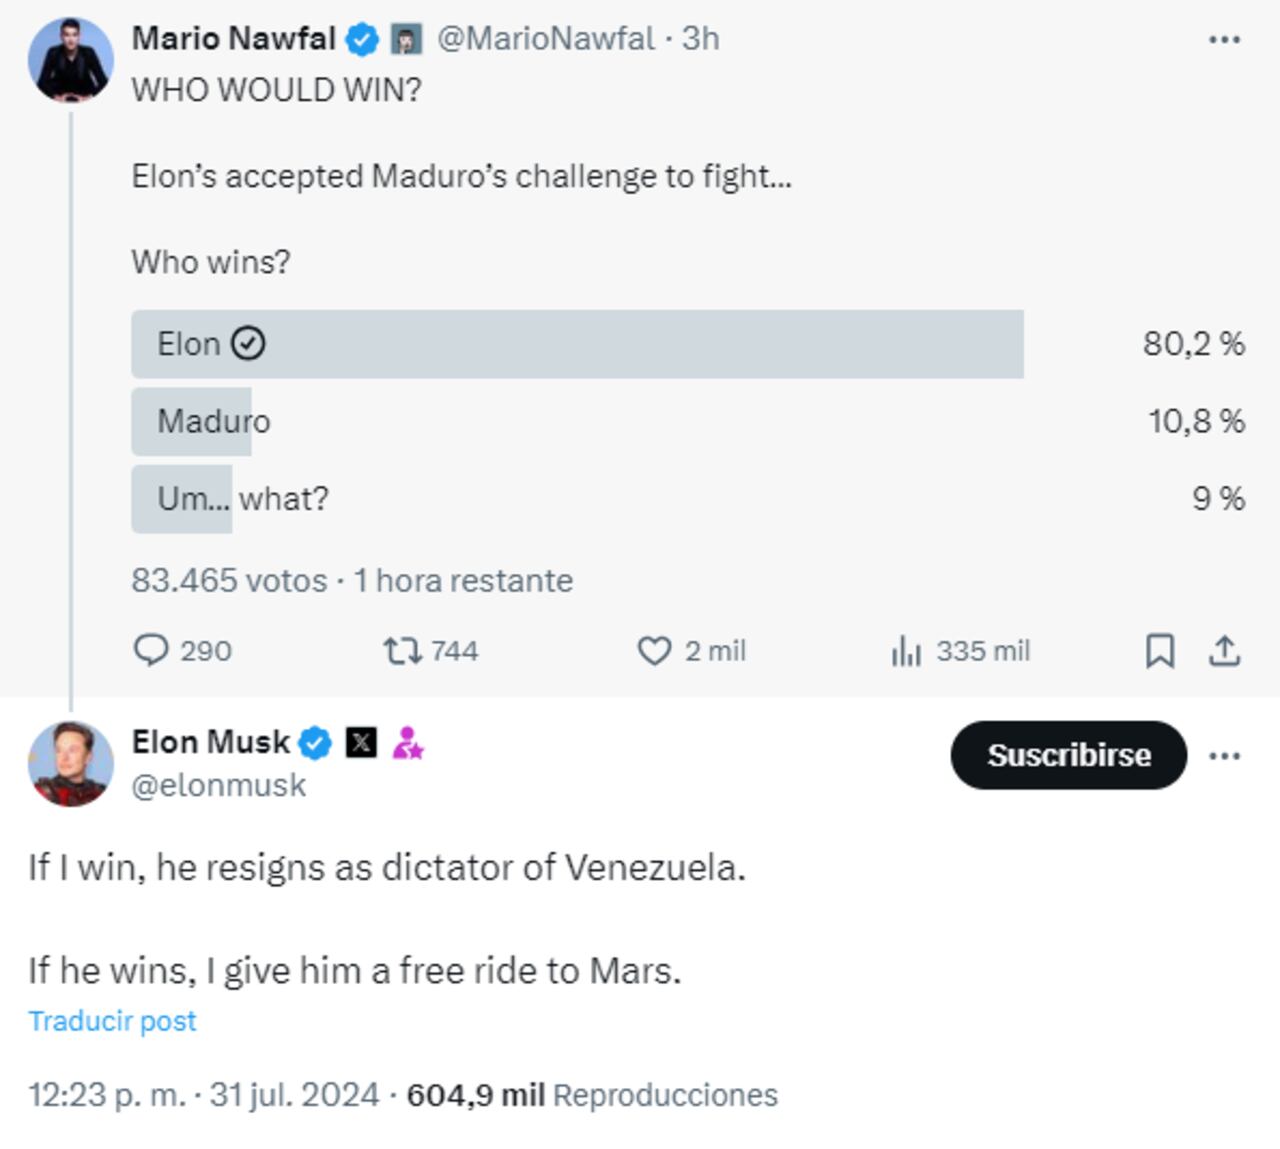Open @elonmusk's profile via his handle

pyautogui.click(x=218, y=785)
